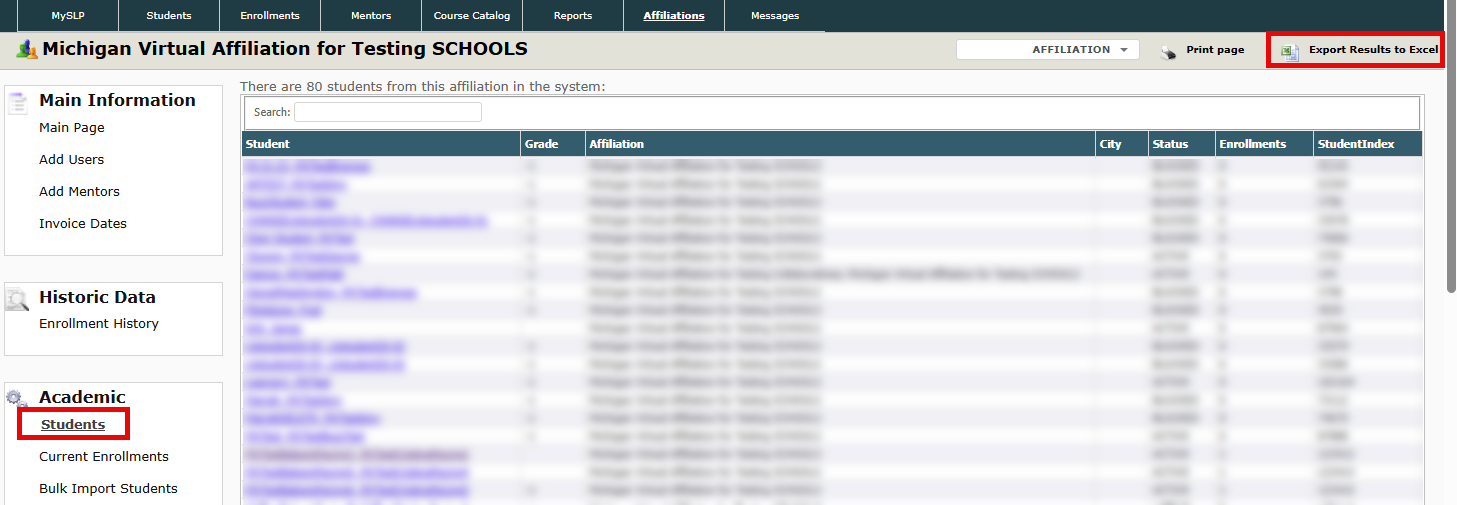Open Main Page in sidebar

72,128
